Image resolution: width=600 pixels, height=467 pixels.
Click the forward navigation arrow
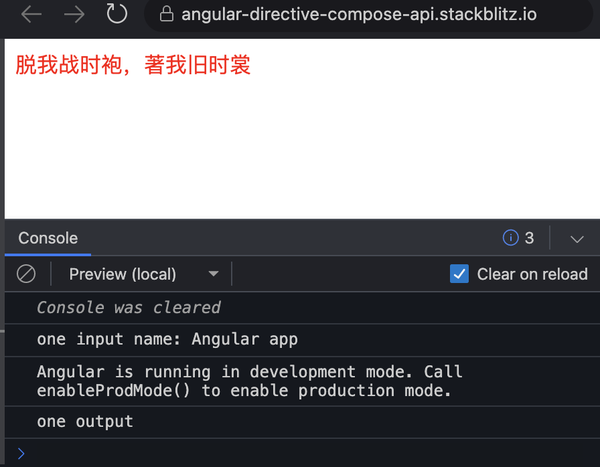tap(74, 15)
